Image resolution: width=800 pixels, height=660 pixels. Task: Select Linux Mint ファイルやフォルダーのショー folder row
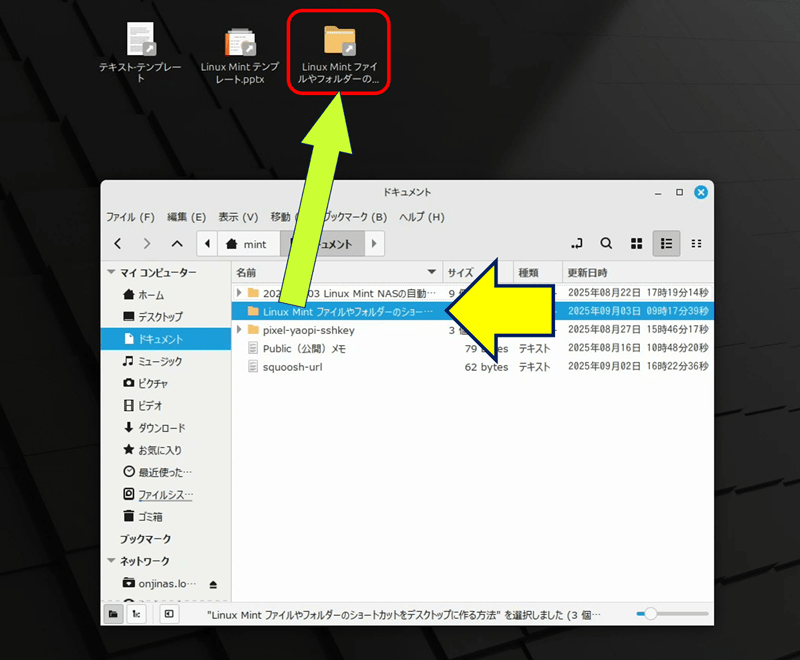click(x=472, y=311)
